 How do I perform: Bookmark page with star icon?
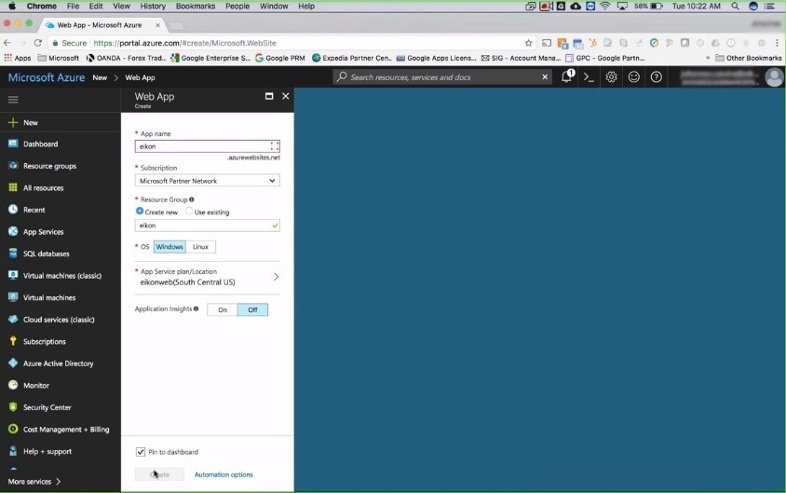click(528, 43)
